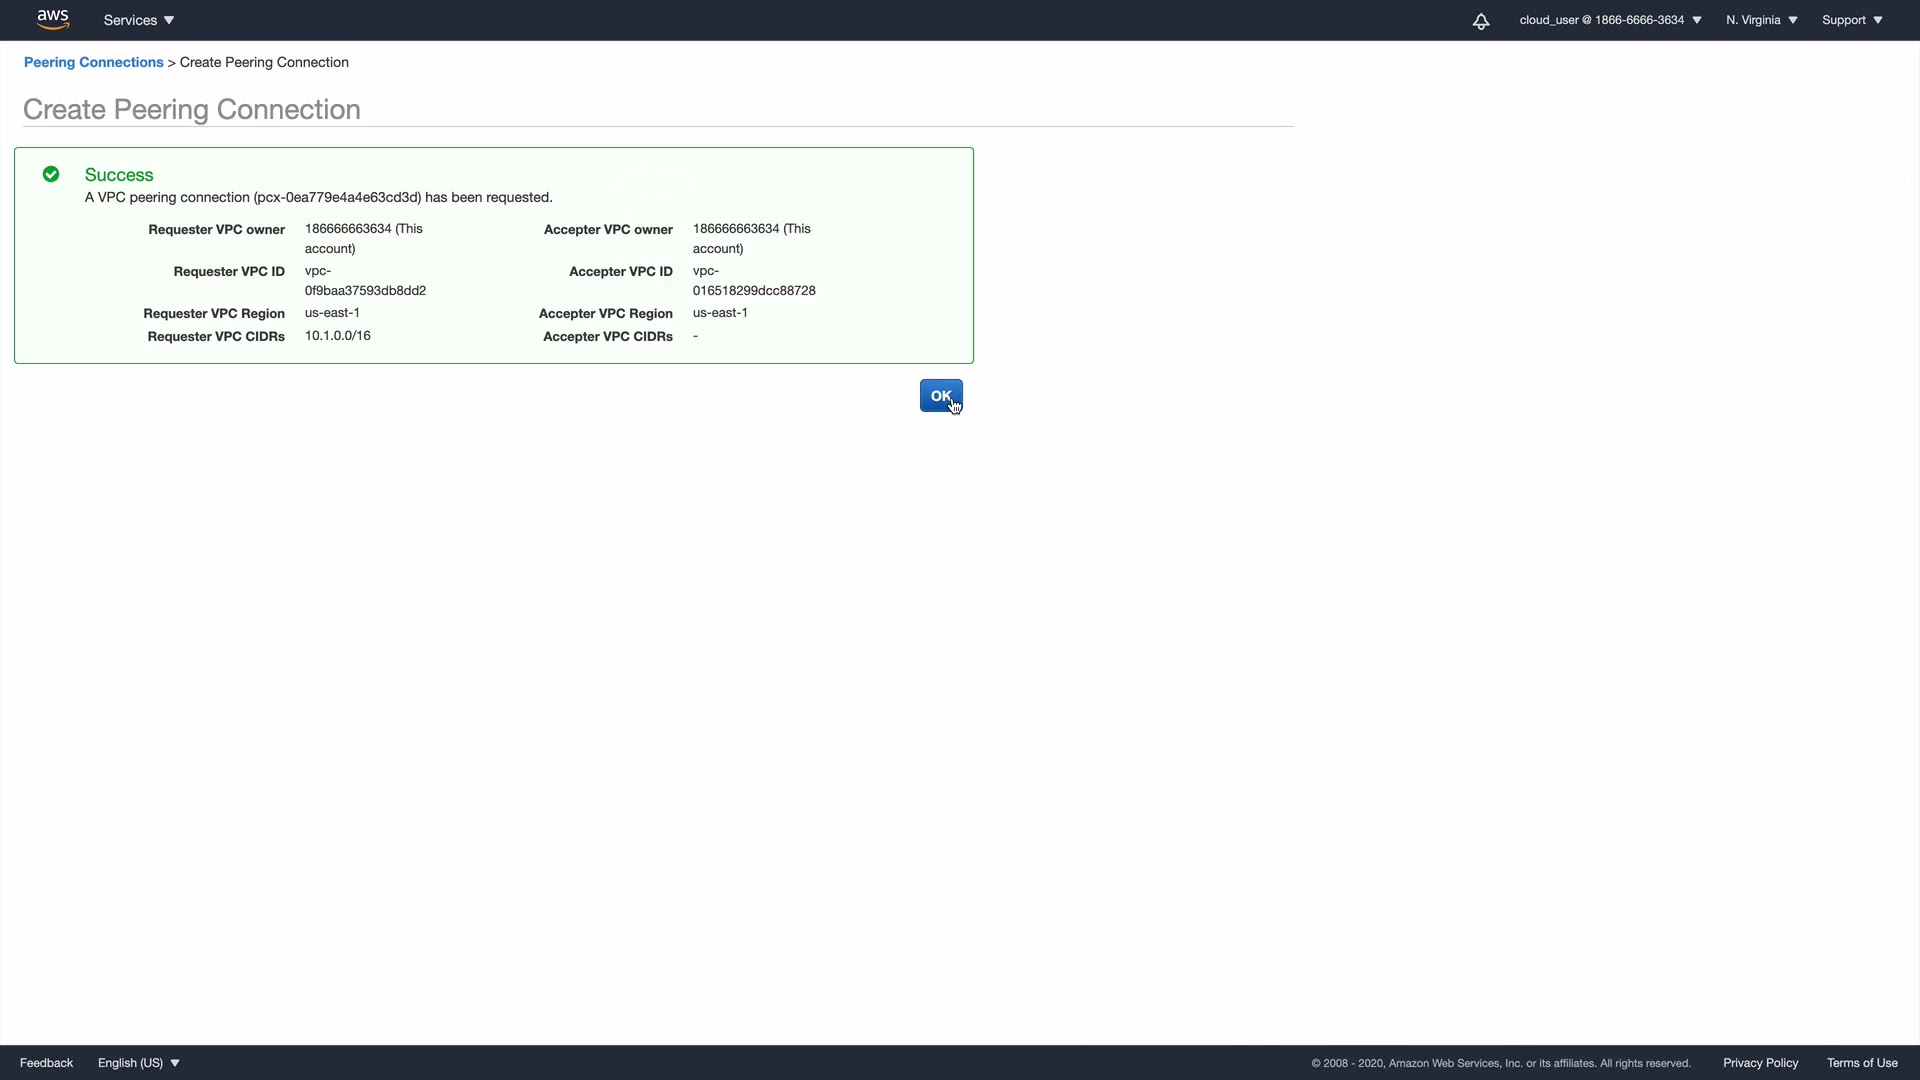Open the Terms of Use link
Viewport: 1920px width, 1080px height.
coord(1862,1063)
